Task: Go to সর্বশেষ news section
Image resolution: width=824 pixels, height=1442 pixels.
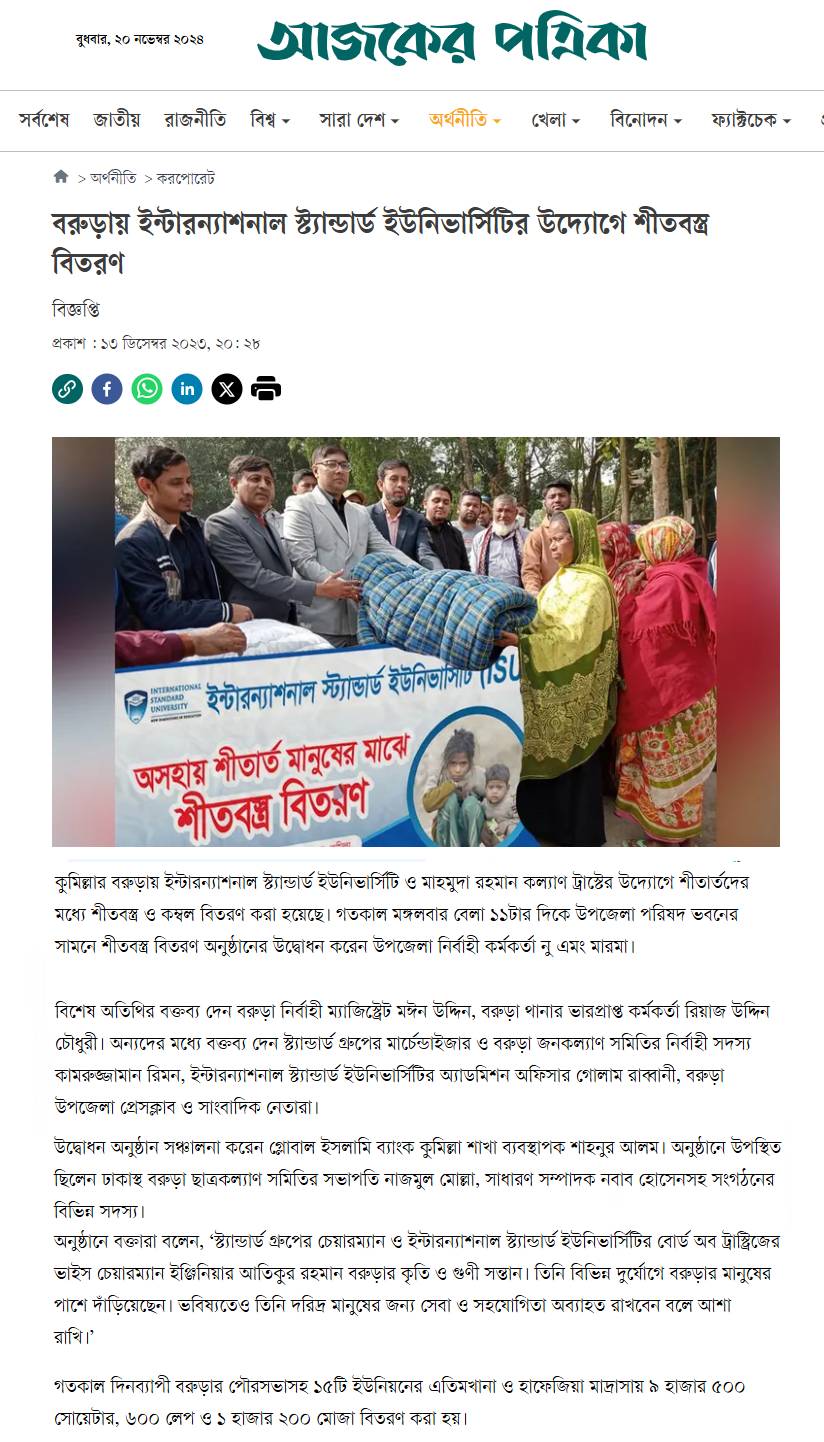Action: [44, 120]
